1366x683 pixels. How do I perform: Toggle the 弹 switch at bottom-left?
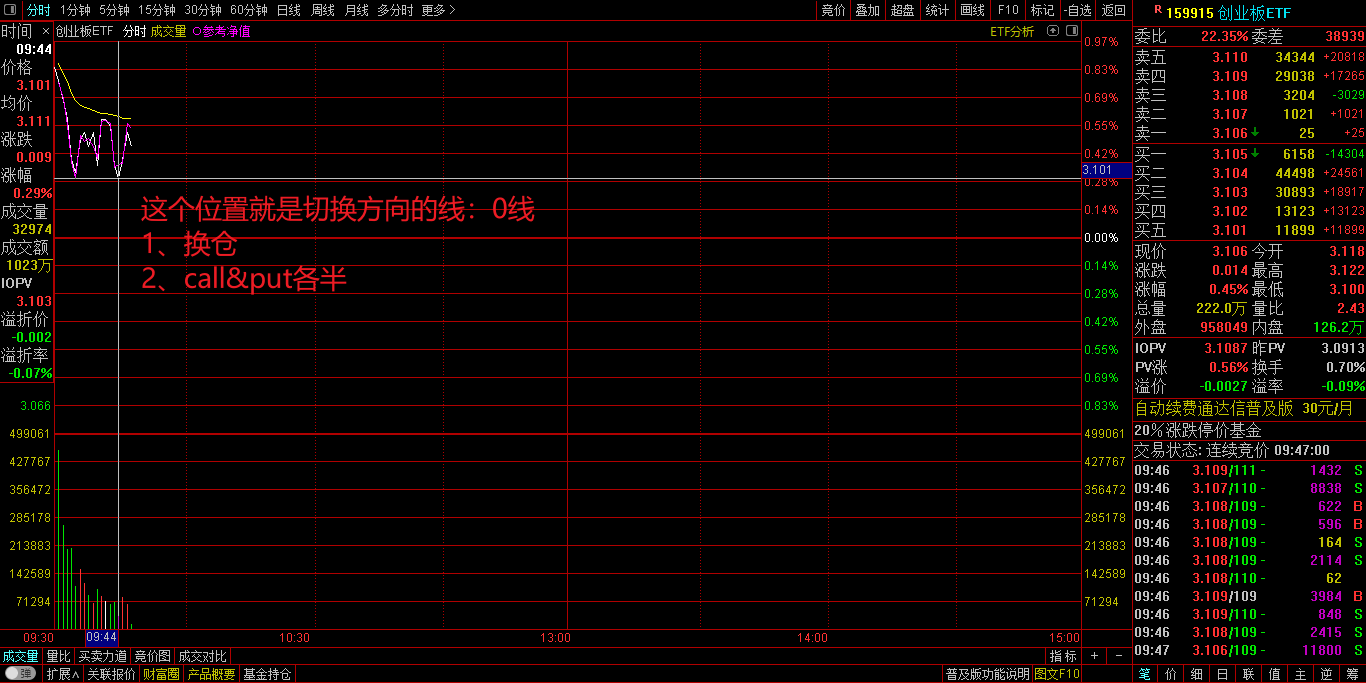click(20, 674)
